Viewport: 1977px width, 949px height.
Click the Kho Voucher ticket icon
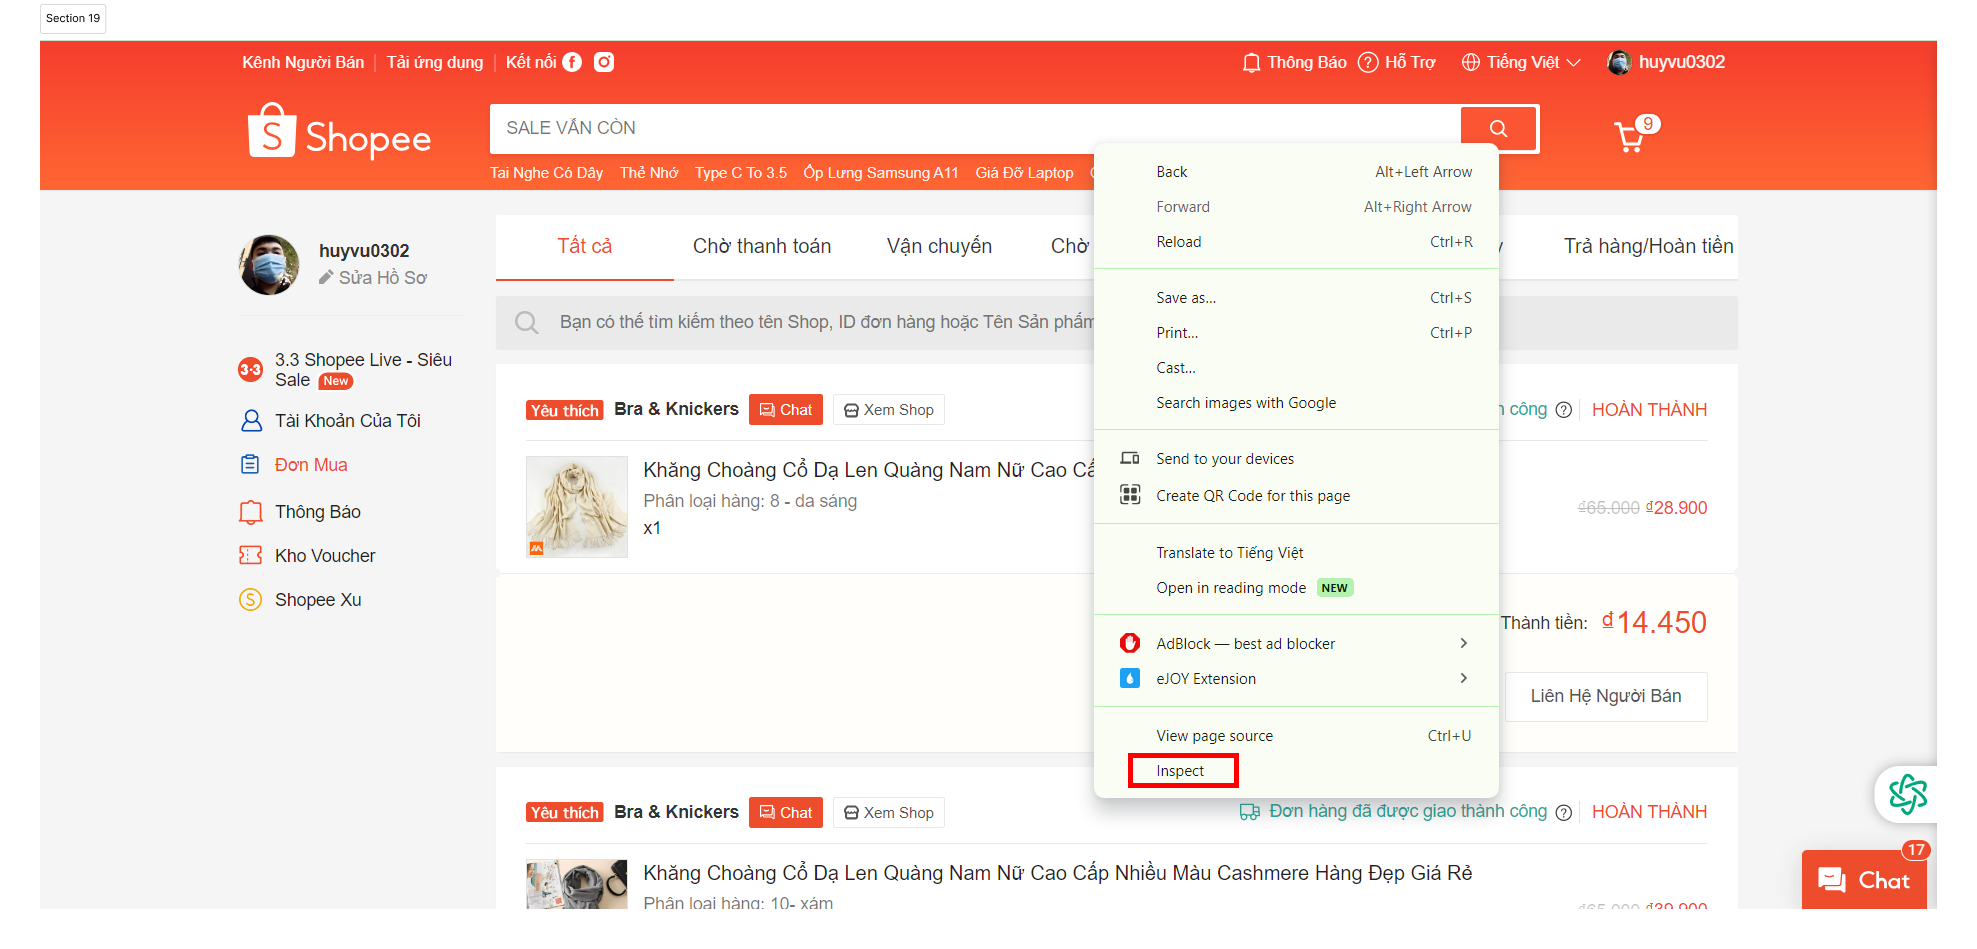pyautogui.click(x=250, y=555)
